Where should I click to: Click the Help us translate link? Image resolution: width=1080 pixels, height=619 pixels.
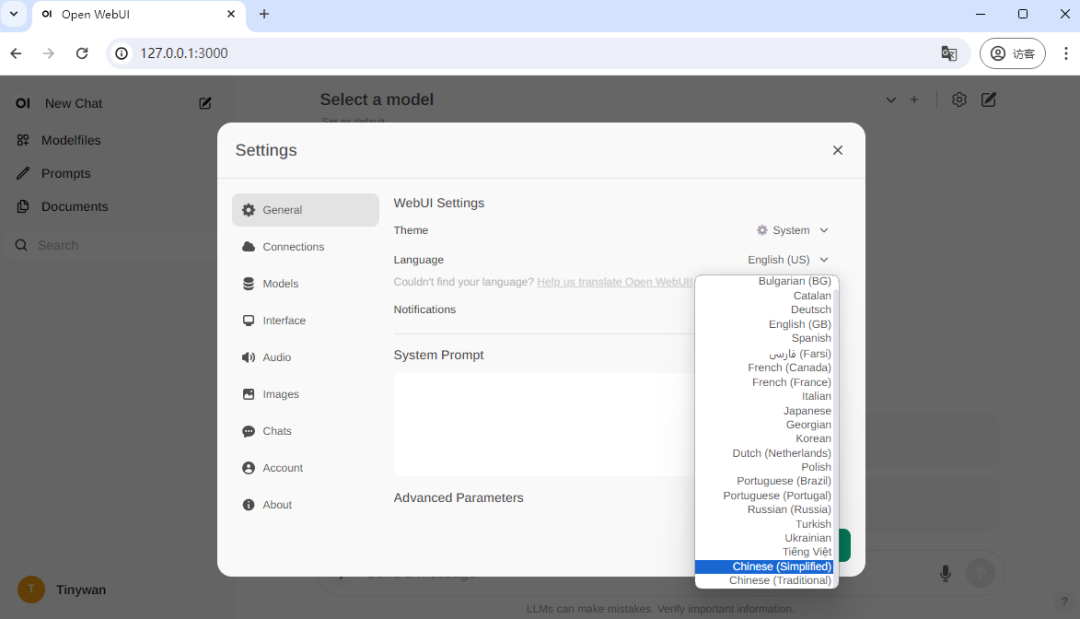coord(614,282)
